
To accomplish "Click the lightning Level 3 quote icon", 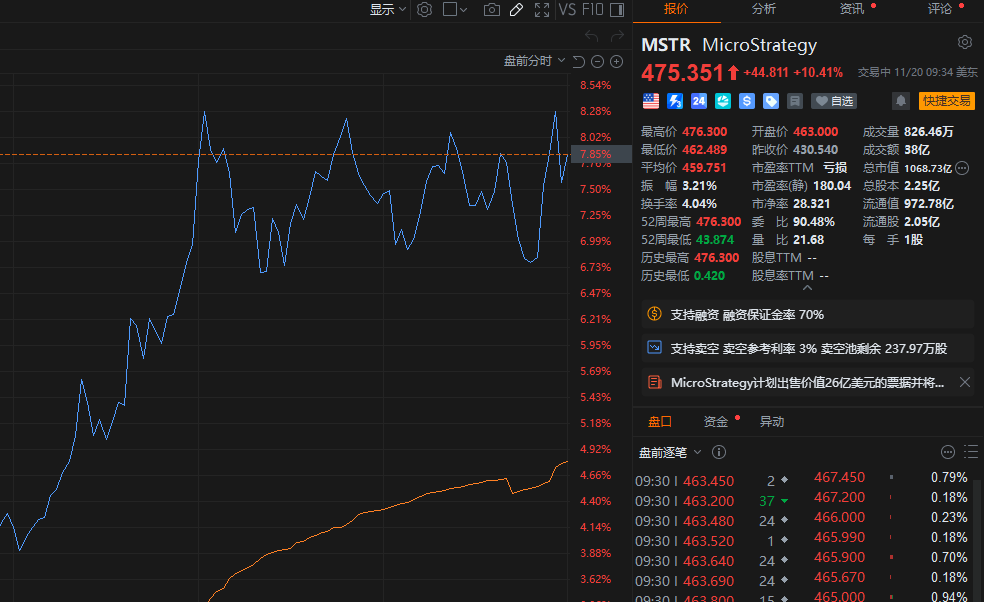I will click(675, 101).
